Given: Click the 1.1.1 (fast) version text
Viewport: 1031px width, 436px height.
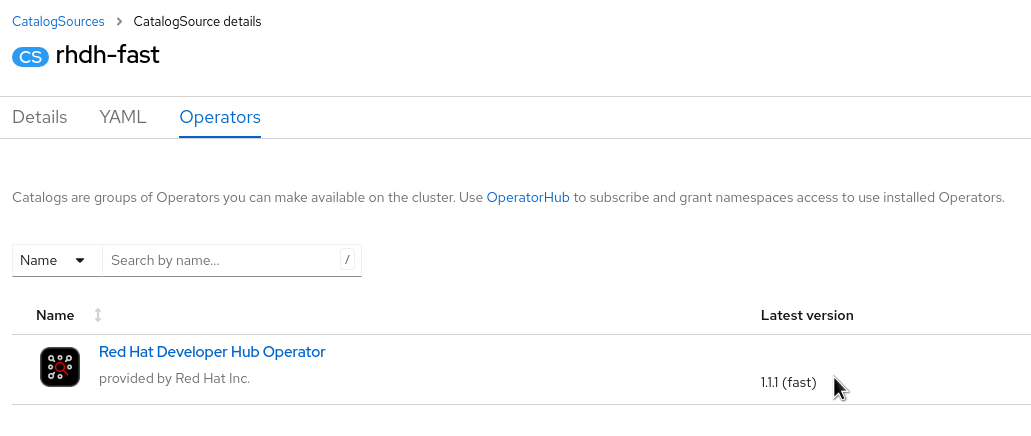Looking at the screenshot, I should click(x=789, y=382).
